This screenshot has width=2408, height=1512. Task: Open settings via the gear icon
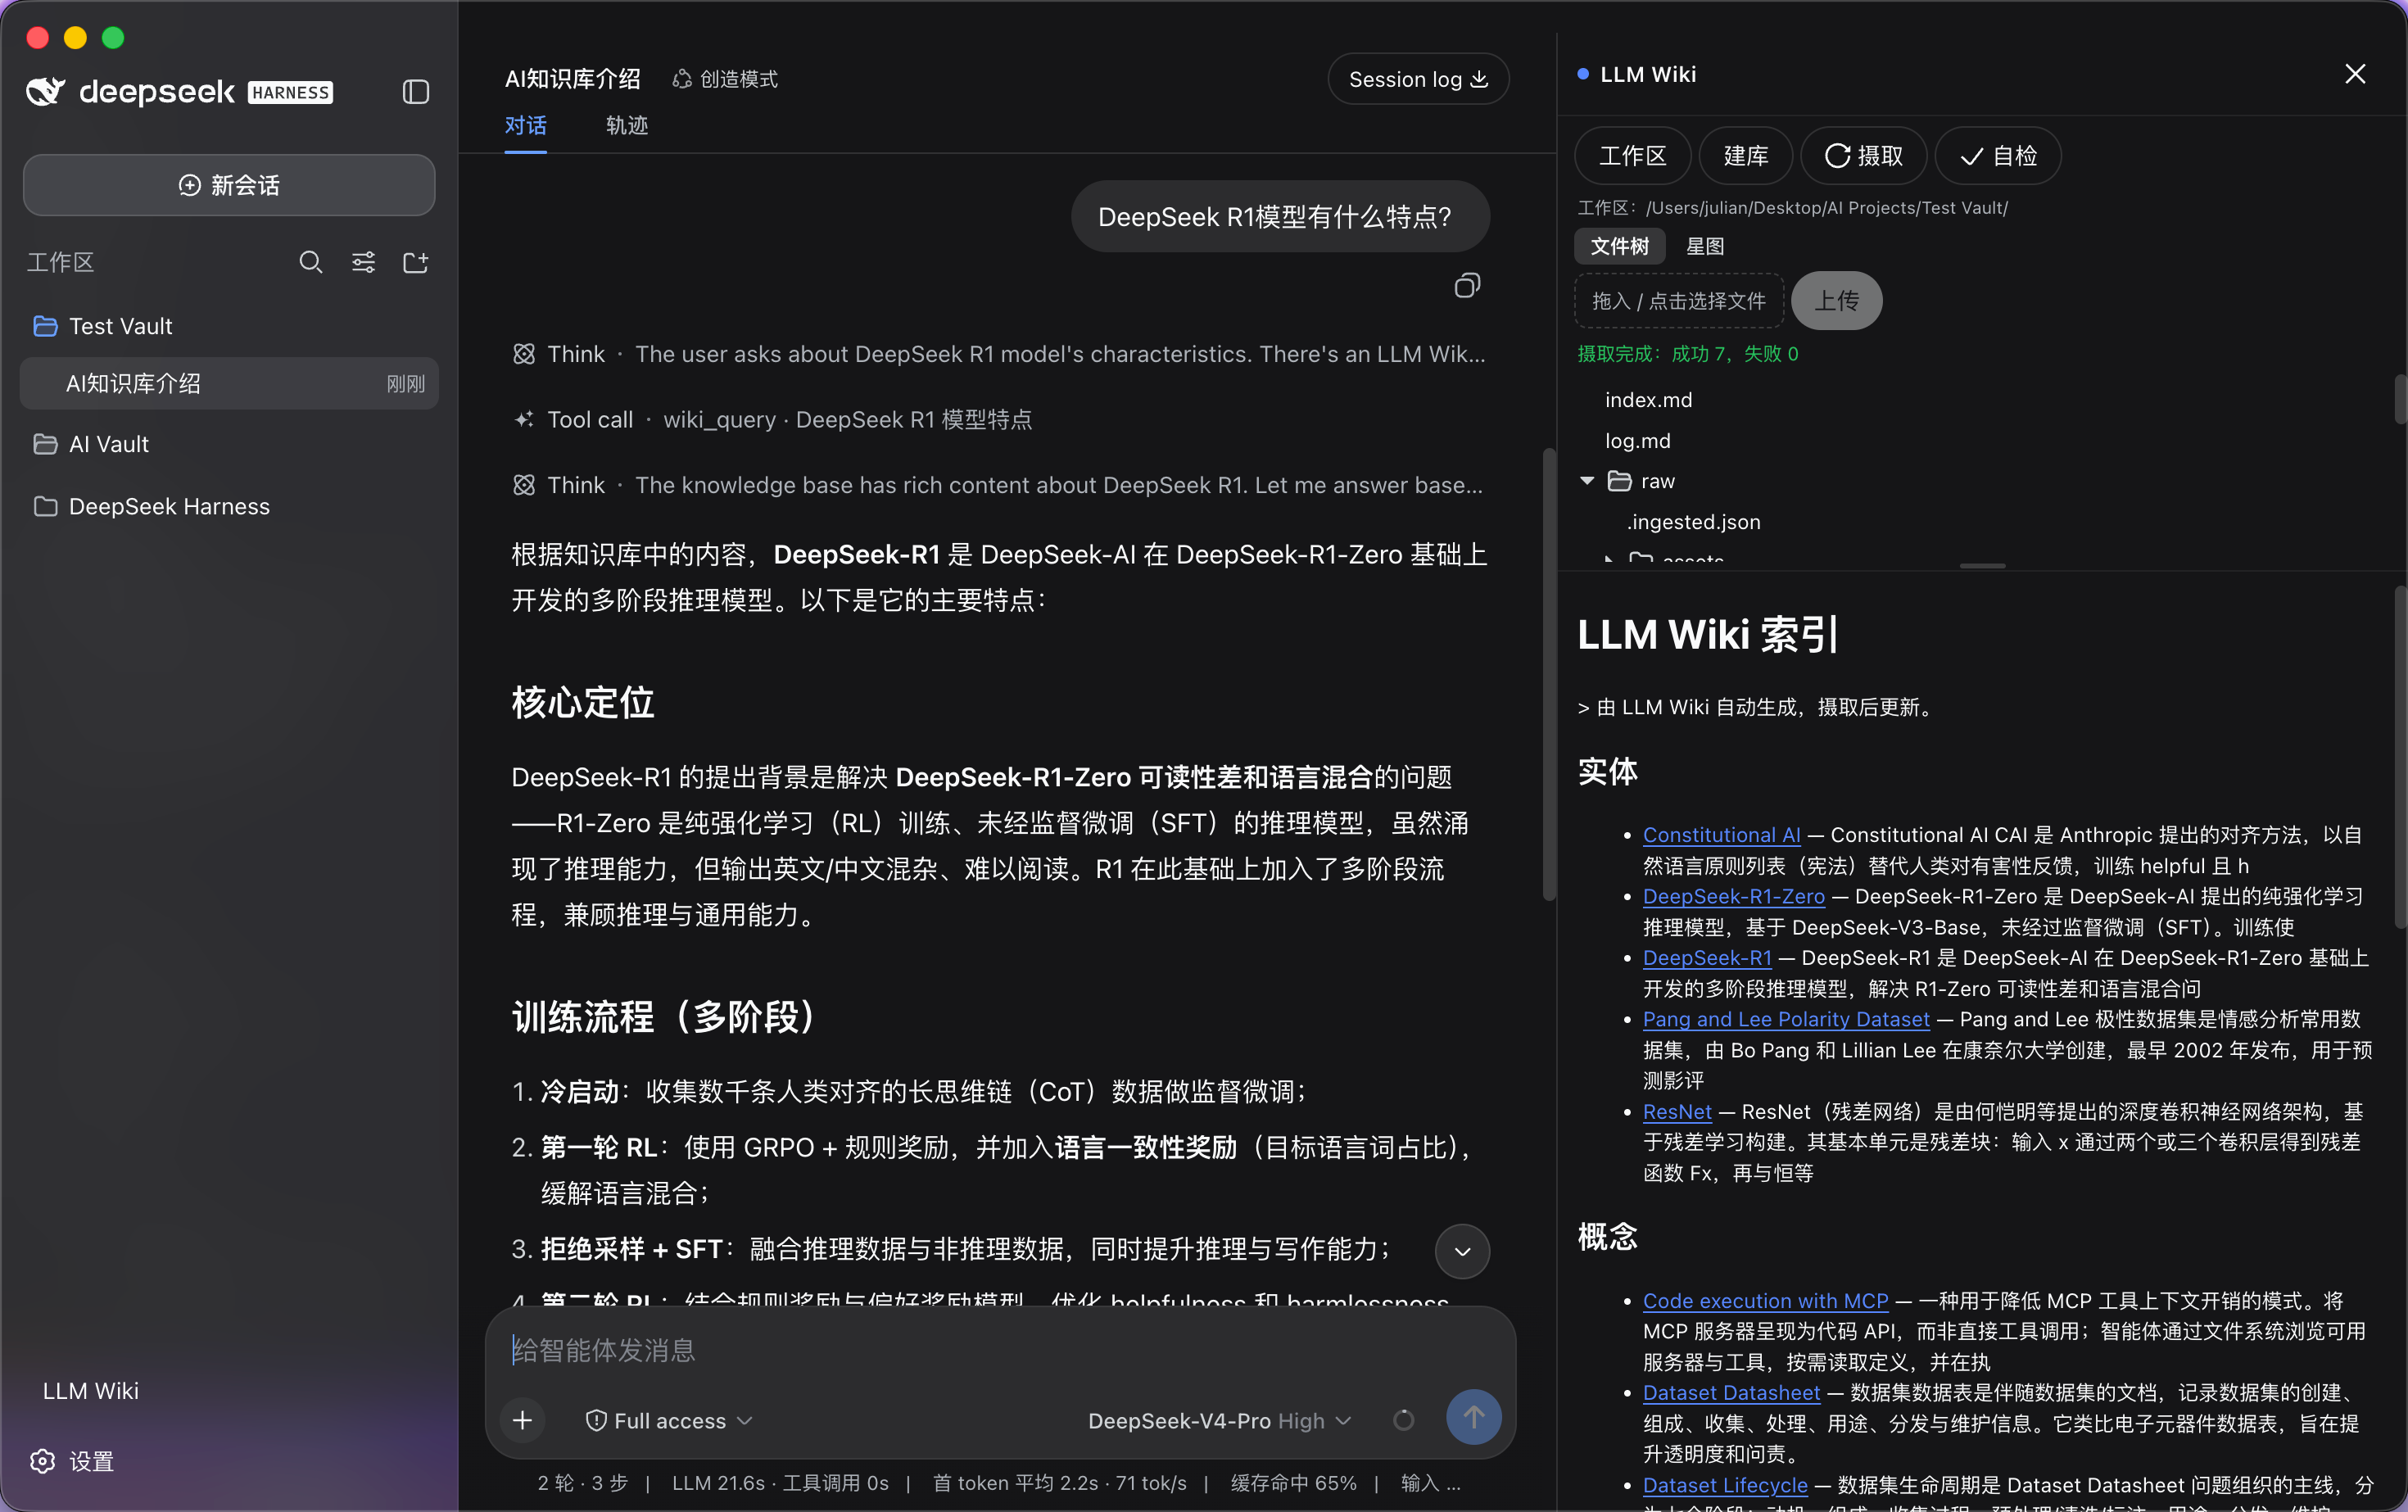coord(43,1461)
